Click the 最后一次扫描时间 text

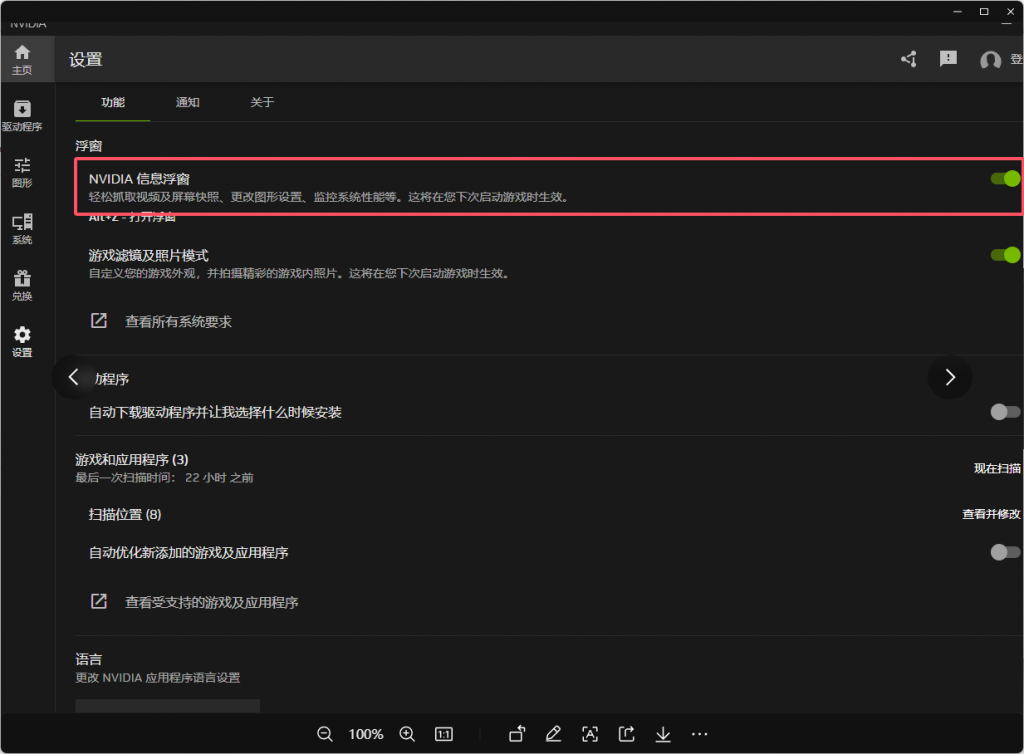[165, 478]
